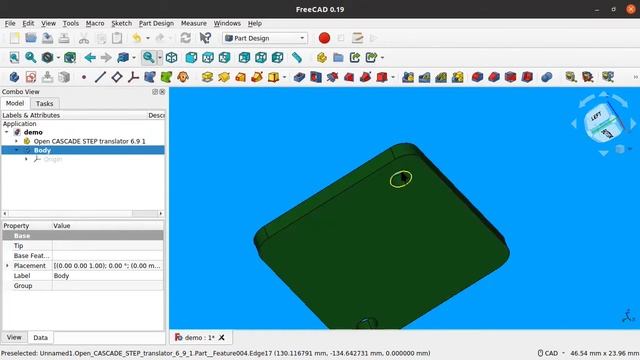Open additive primitive dropdown arrow
This screenshot has width=640, height=360.
284,78
